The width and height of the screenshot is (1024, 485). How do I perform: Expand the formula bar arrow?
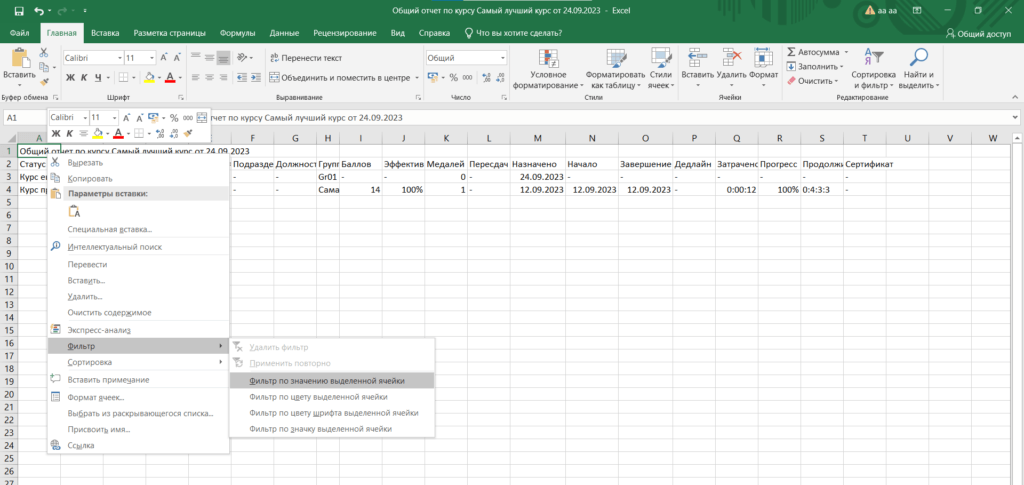(1014, 118)
